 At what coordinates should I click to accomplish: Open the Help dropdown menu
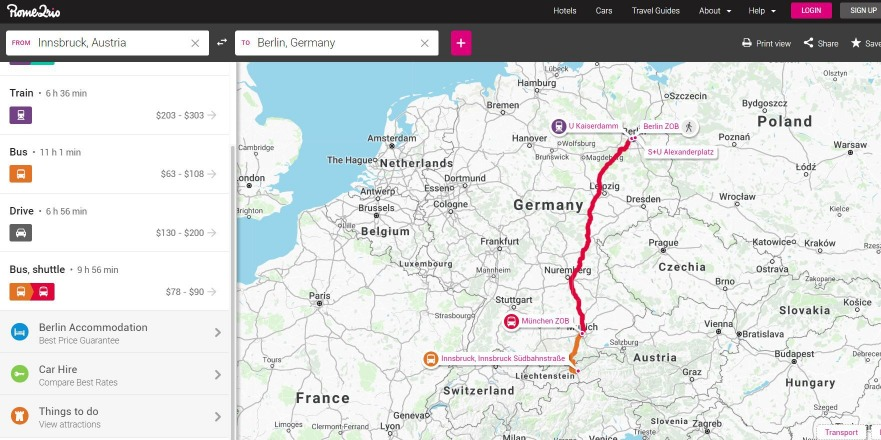click(762, 11)
